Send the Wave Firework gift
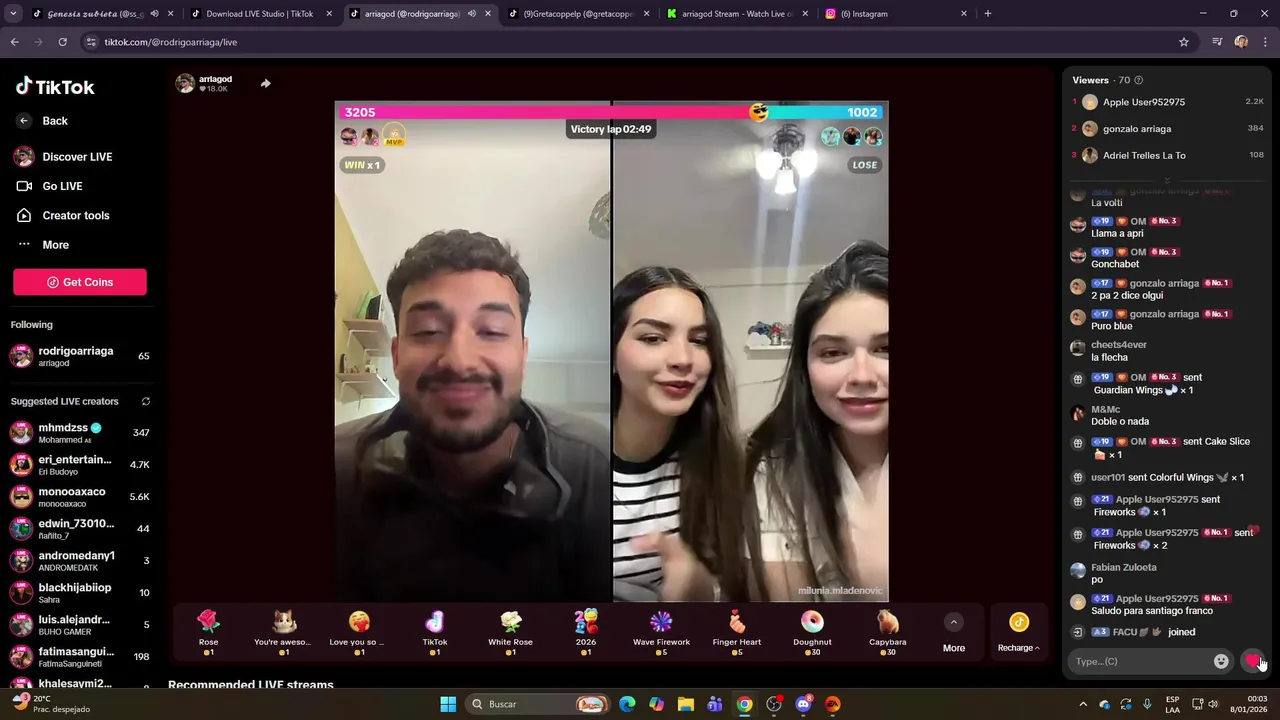The width and height of the screenshot is (1280, 720). point(661,632)
